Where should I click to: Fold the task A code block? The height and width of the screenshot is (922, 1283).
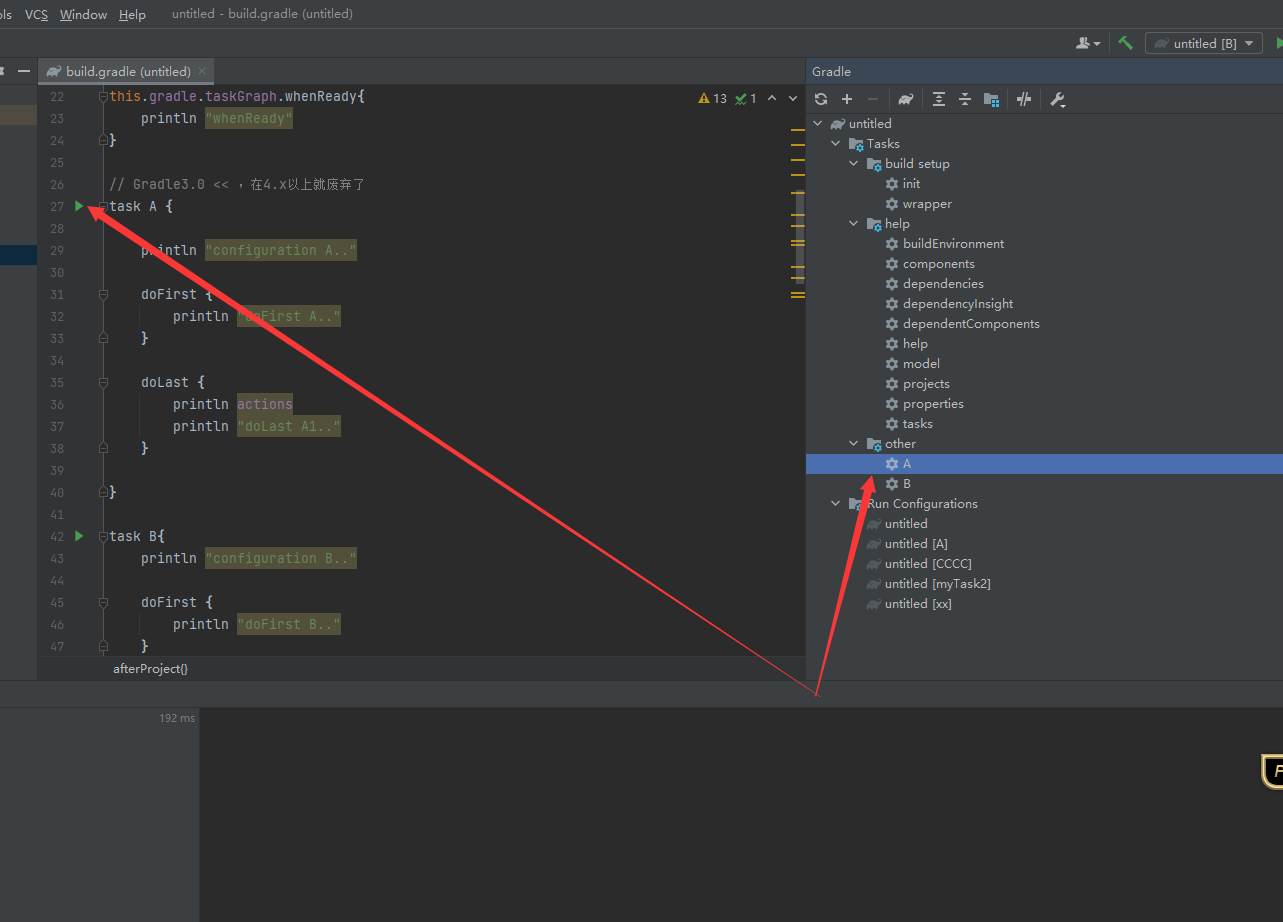click(103, 206)
